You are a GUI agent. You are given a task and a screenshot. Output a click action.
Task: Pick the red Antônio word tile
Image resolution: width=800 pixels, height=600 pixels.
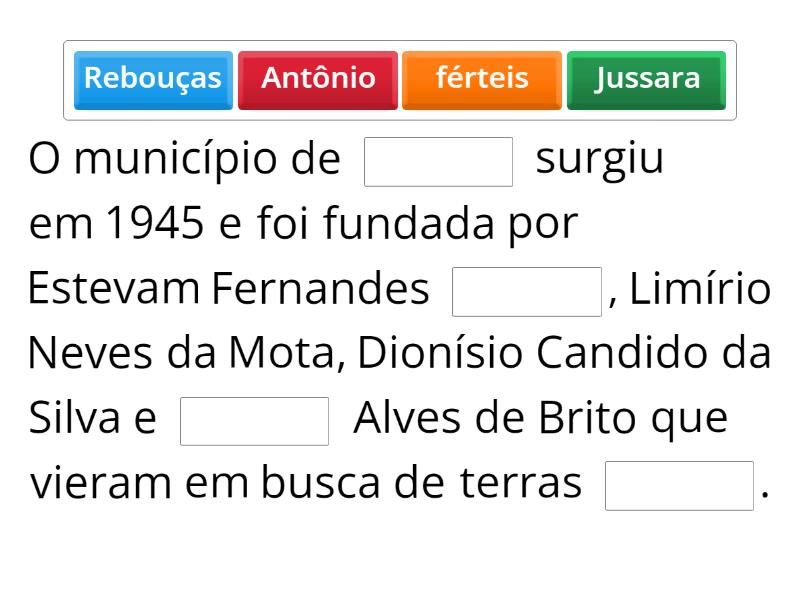pyautogui.click(x=318, y=79)
